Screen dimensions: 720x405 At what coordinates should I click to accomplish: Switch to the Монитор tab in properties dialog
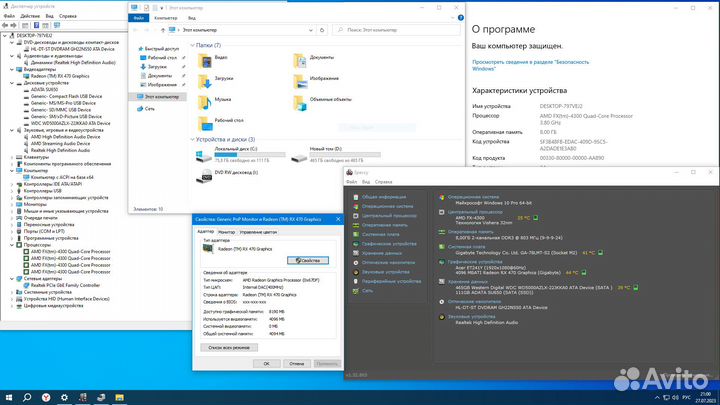pyautogui.click(x=226, y=232)
